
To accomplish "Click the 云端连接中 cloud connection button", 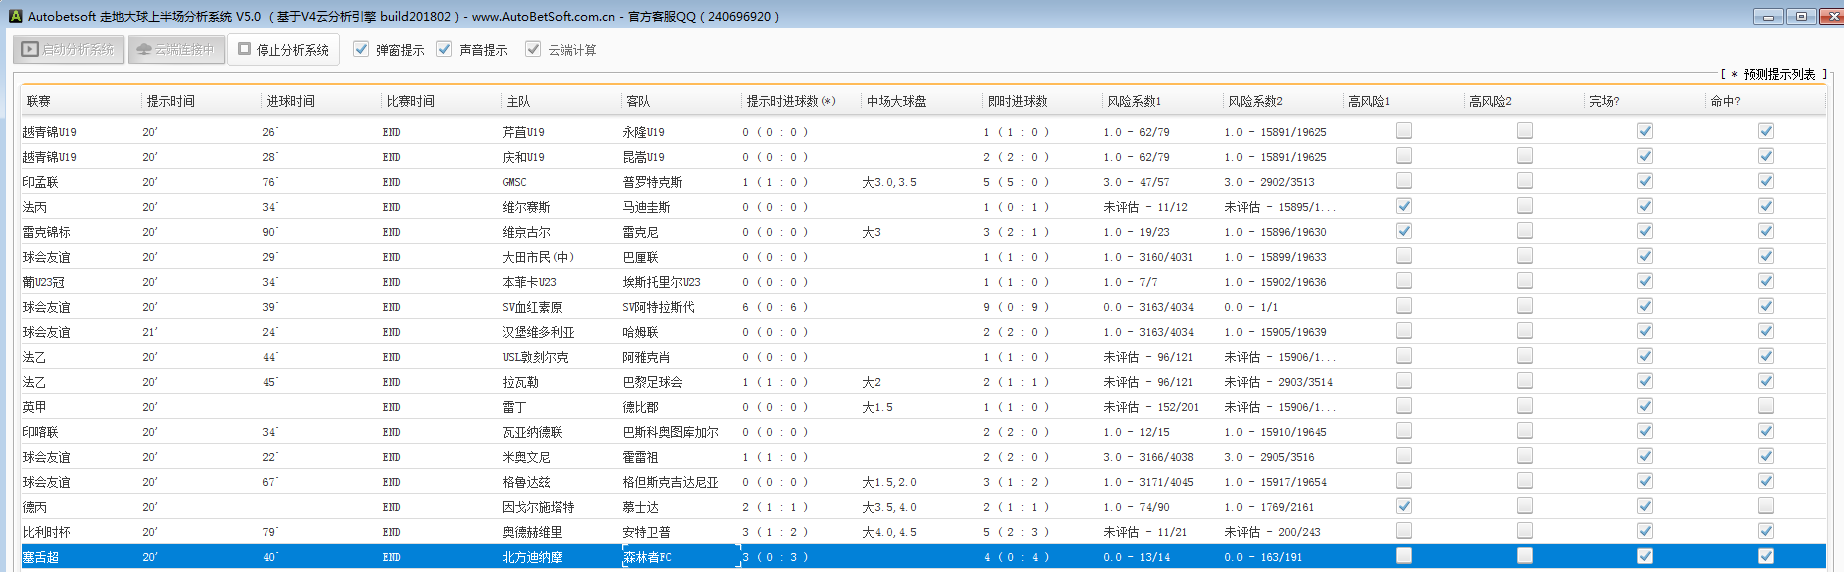I will click(x=175, y=49).
